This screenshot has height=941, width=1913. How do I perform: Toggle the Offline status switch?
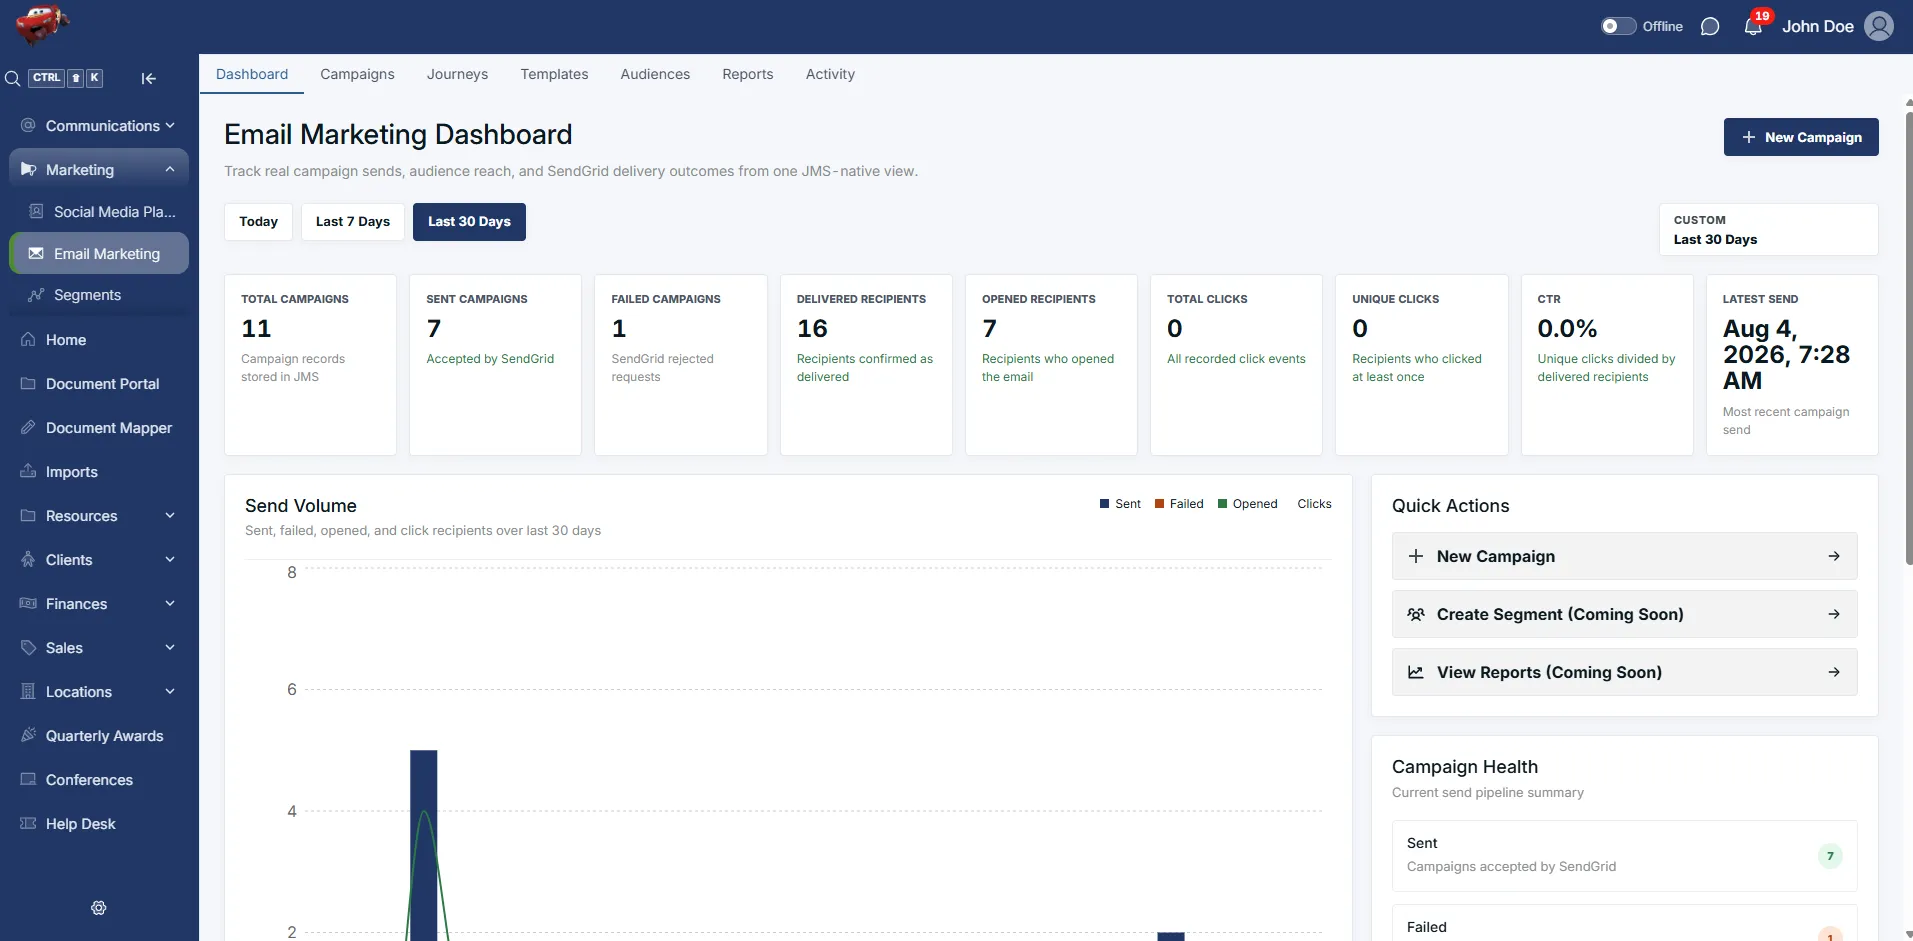[x=1618, y=26]
